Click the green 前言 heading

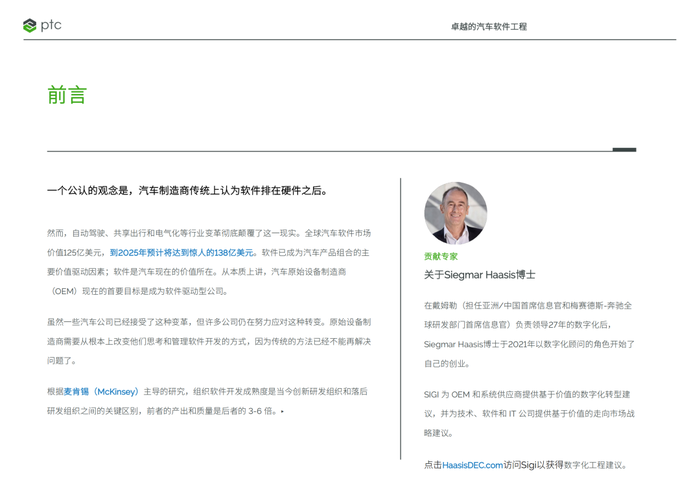[67, 95]
